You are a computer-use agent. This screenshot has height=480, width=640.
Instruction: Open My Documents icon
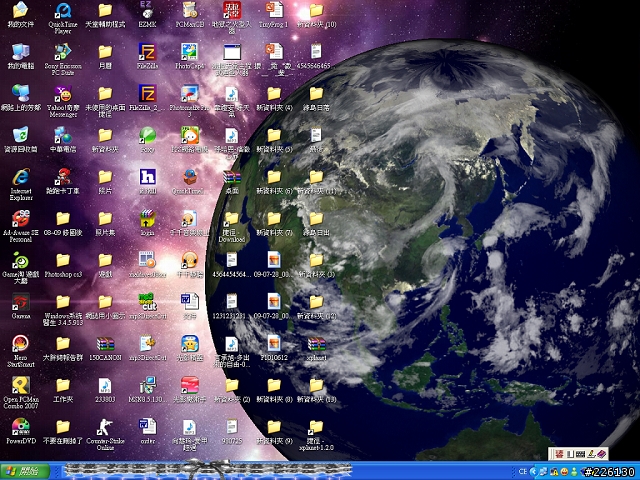click(21, 14)
